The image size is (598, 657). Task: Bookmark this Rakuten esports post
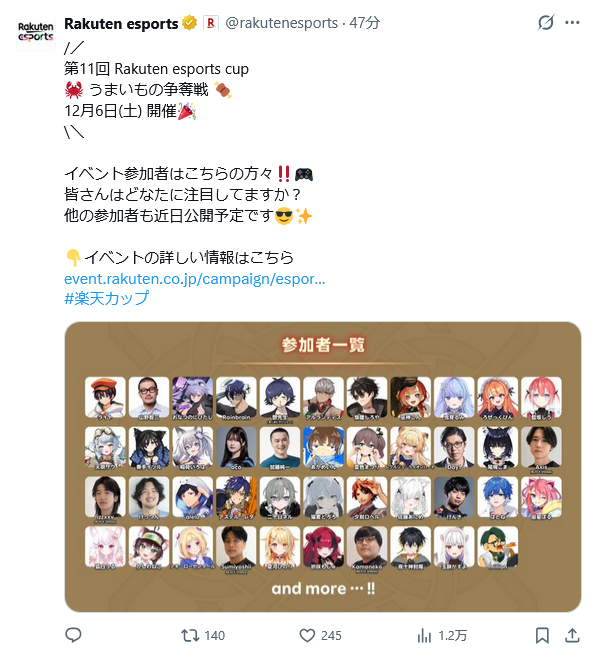pos(542,635)
